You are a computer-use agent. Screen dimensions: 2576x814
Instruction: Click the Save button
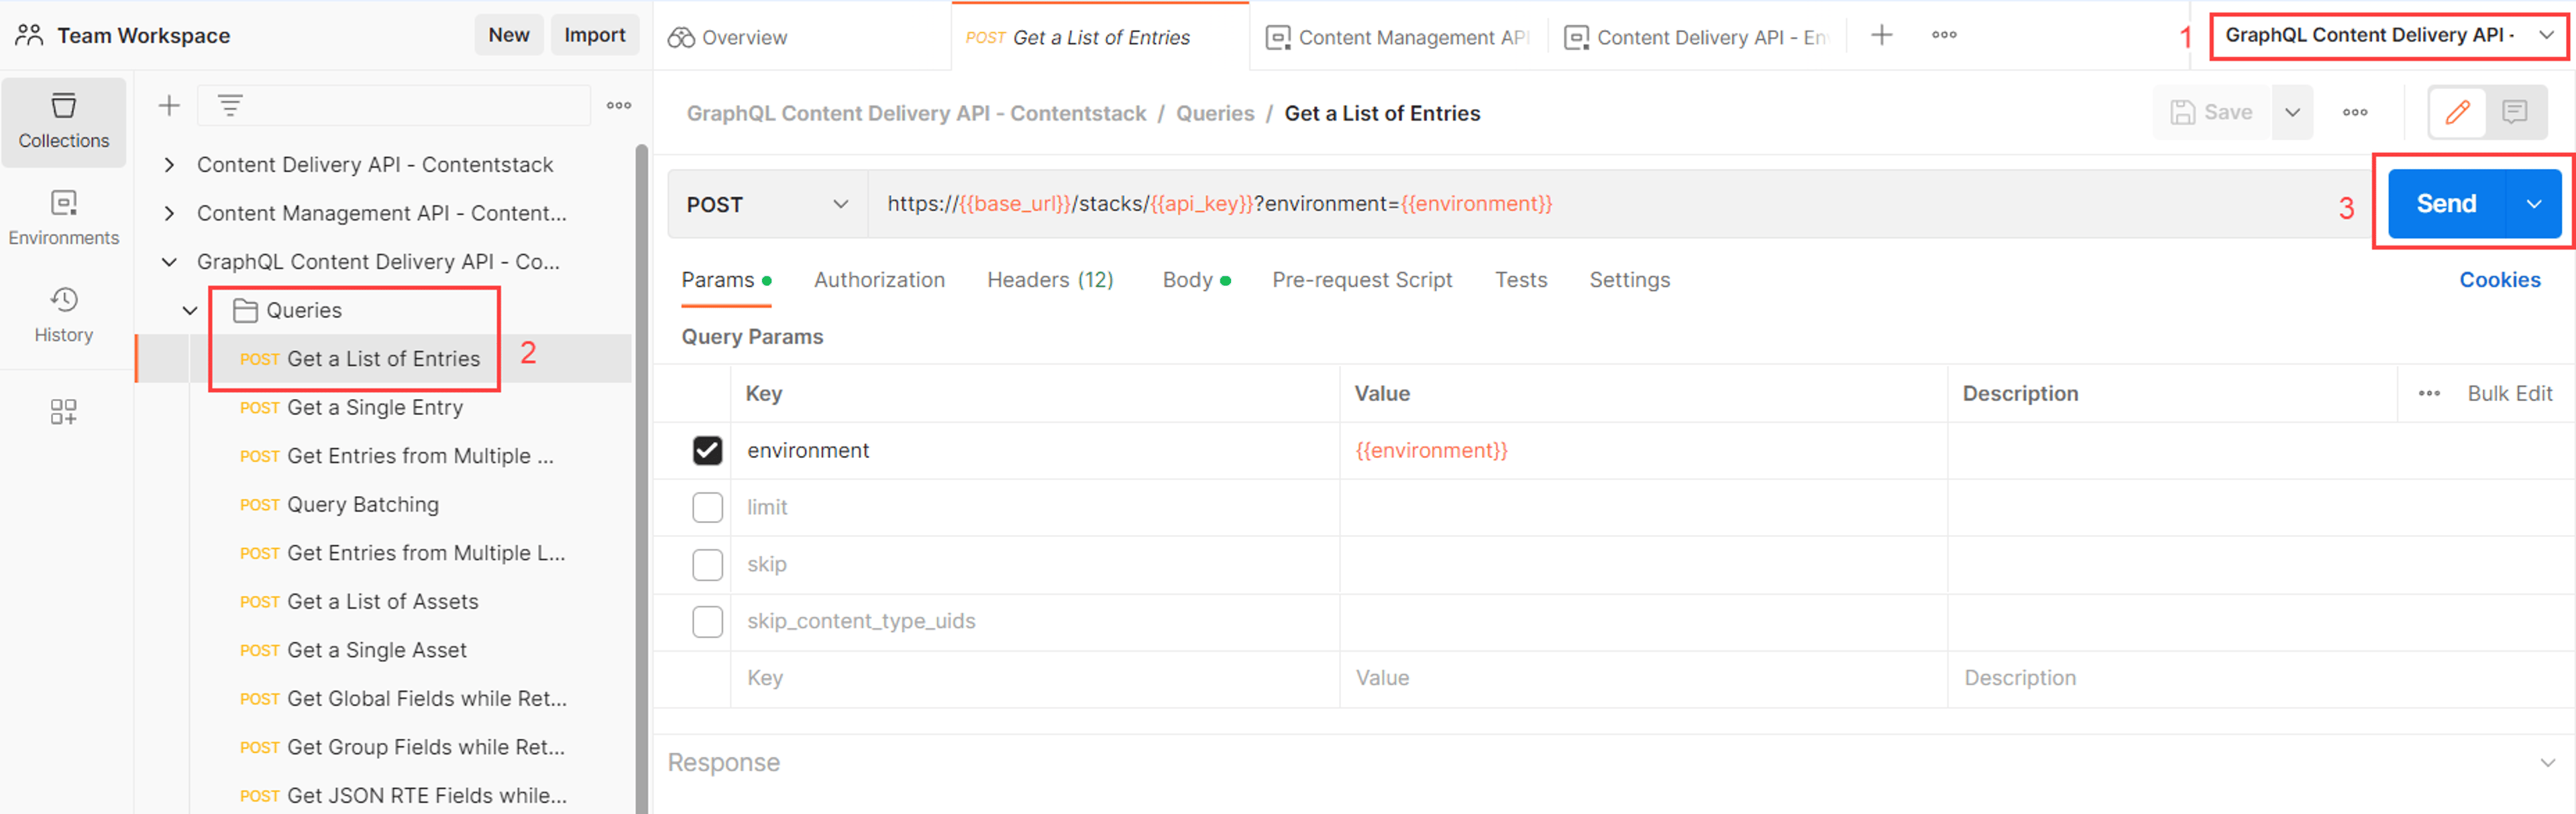(2211, 112)
